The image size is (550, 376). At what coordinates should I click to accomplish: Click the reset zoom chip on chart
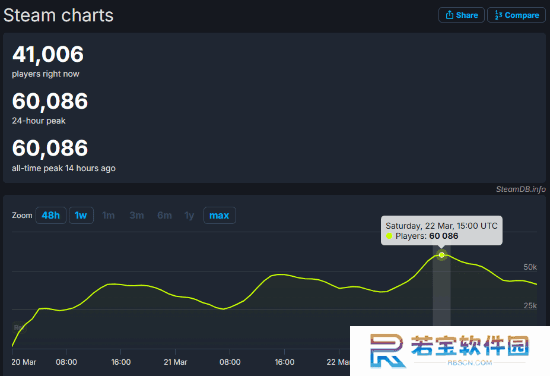pyautogui.click(x=18, y=328)
